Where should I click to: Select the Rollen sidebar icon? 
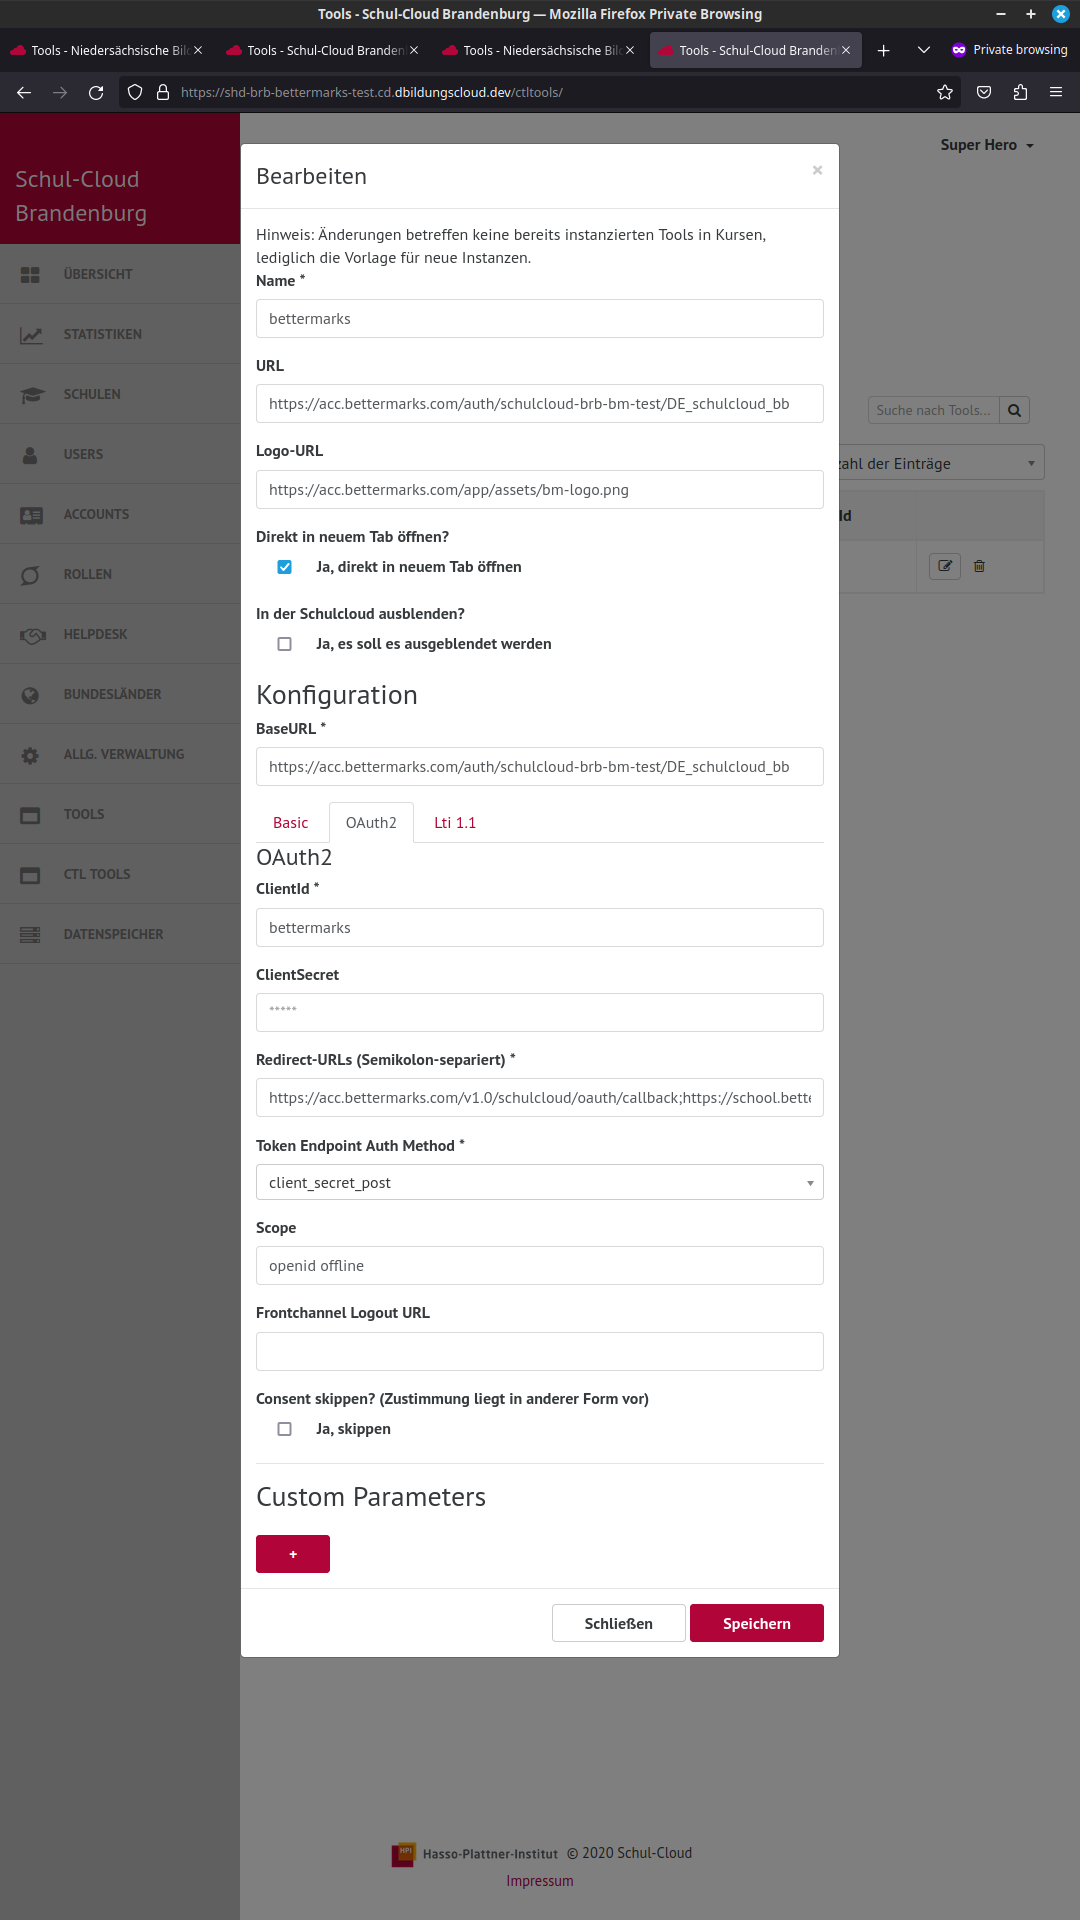[x=31, y=574]
